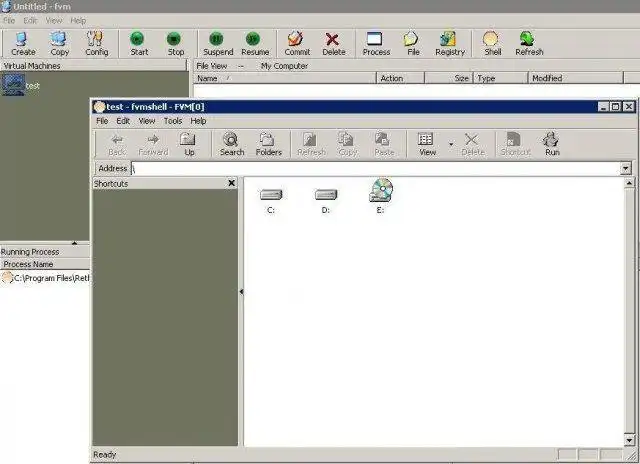The width and height of the screenshot is (640, 464).
Task: Click the File toolbar icon in fvm
Action: [x=413, y=44]
